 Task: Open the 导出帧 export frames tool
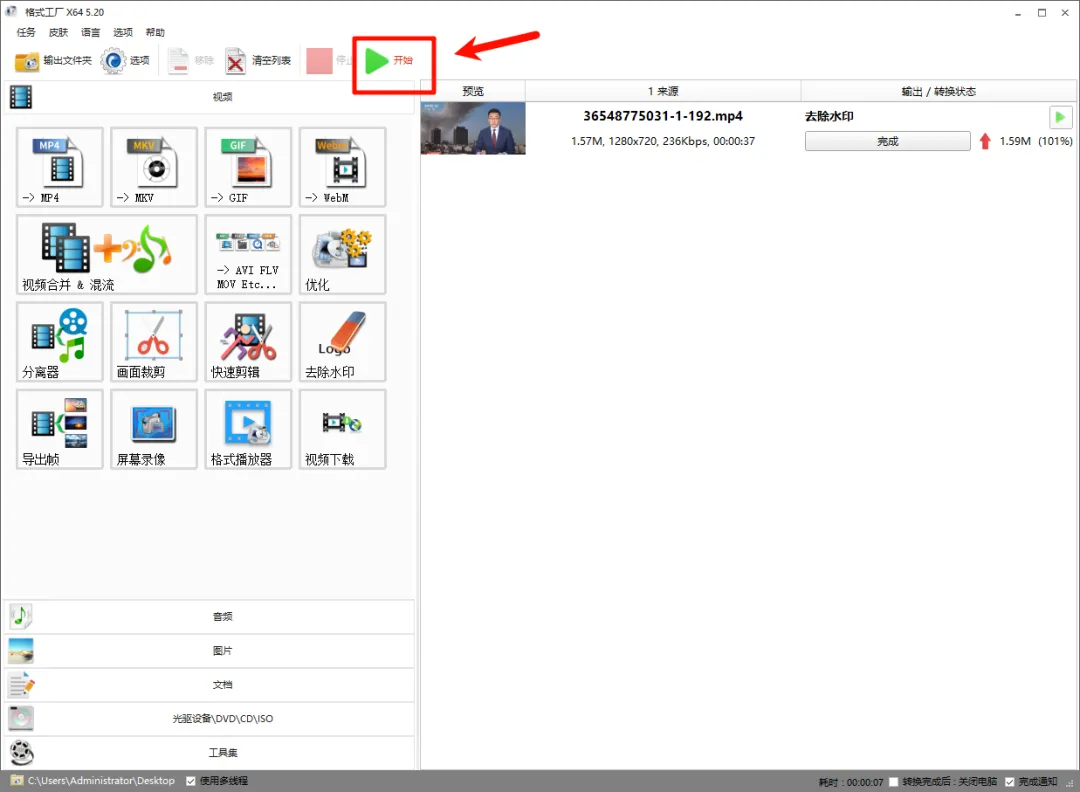pos(60,430)
